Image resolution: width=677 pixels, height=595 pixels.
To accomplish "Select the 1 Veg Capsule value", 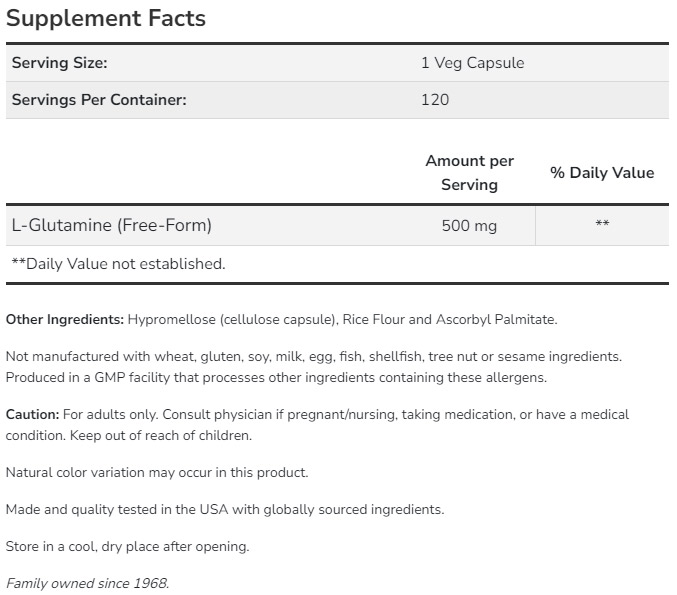I will pyautogui.click(x=472, y=63).
